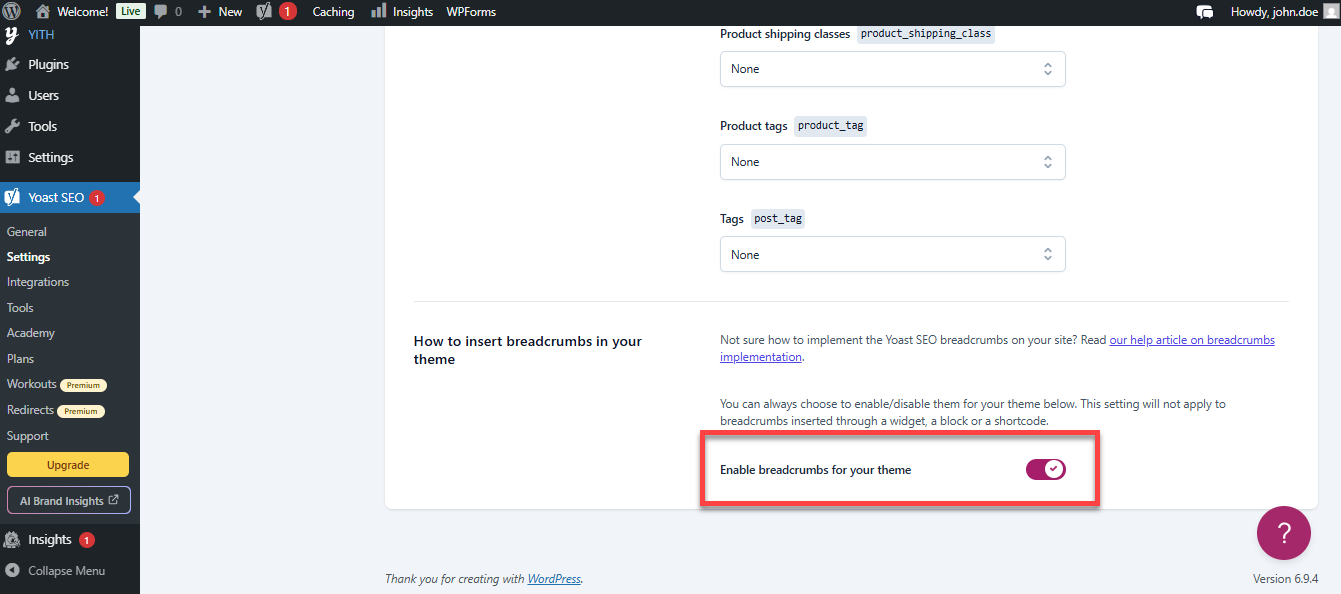Select Integrations in the Yoast SEO submenu
The image size is (1341, 594).
pyautogui.click(x=37, y=281)
